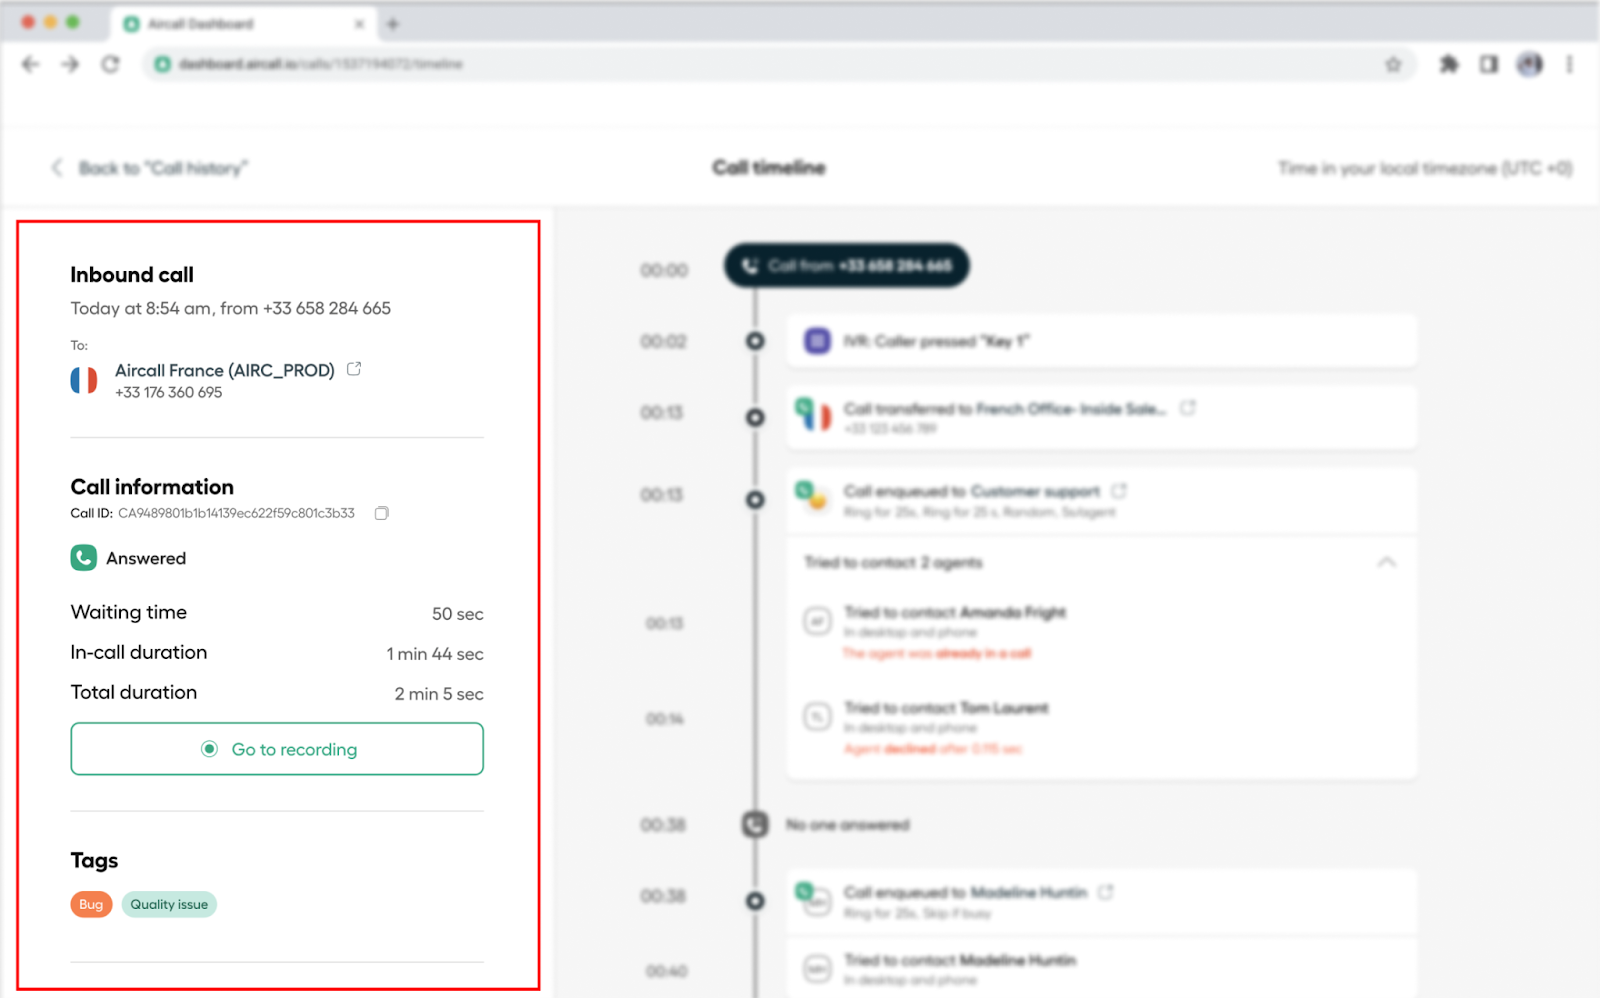Open a new browser tab
Screen dimensions: 1600x998
pyautogui.click(x=393, y=24)
